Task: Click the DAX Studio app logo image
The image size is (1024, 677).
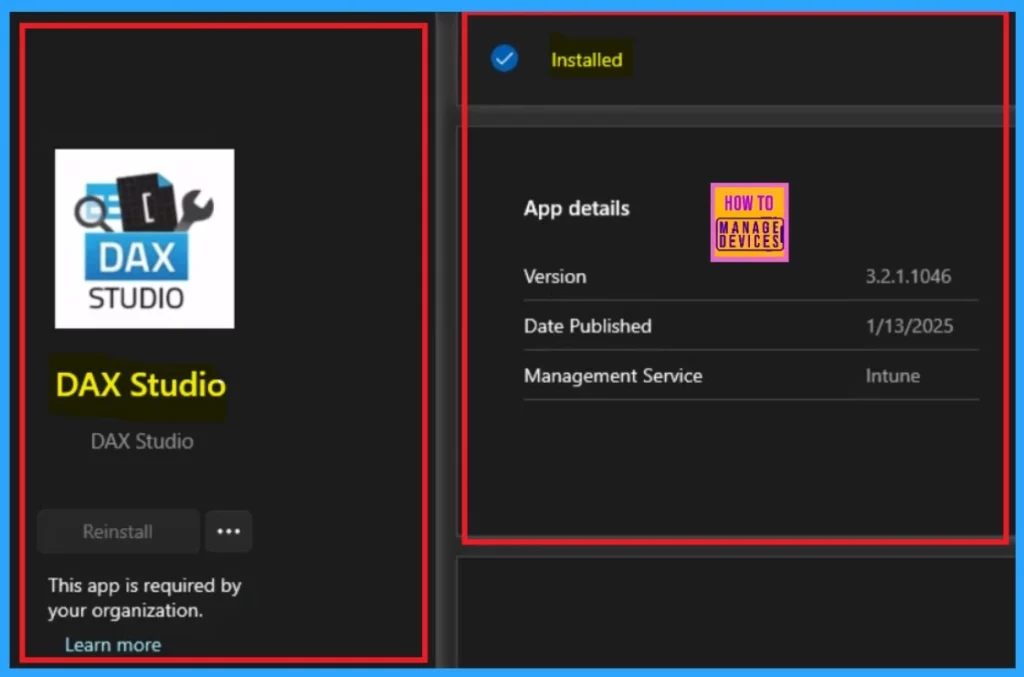Action: tap(144, 238)
